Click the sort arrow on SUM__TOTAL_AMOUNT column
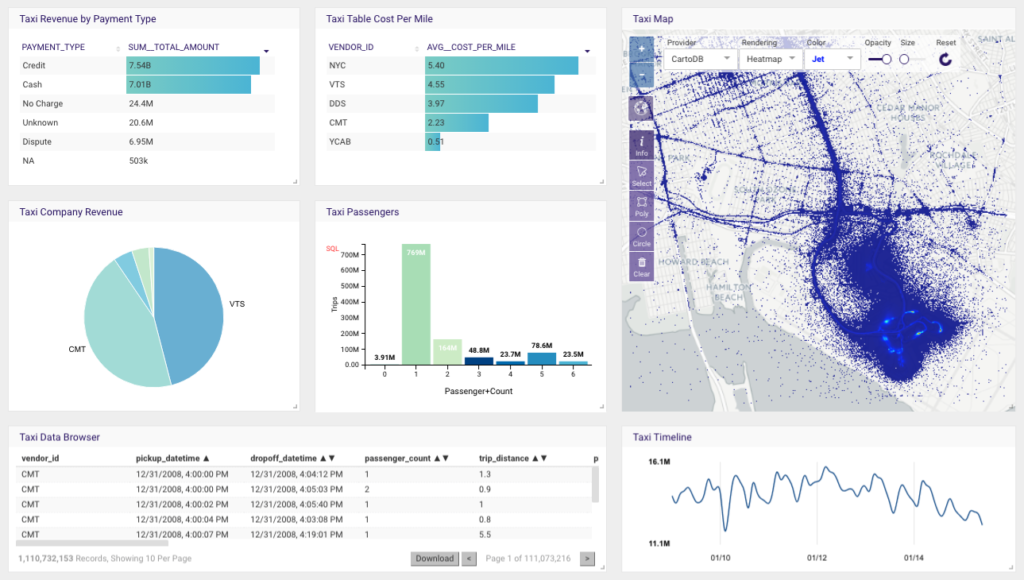 (x=266, y=49)
